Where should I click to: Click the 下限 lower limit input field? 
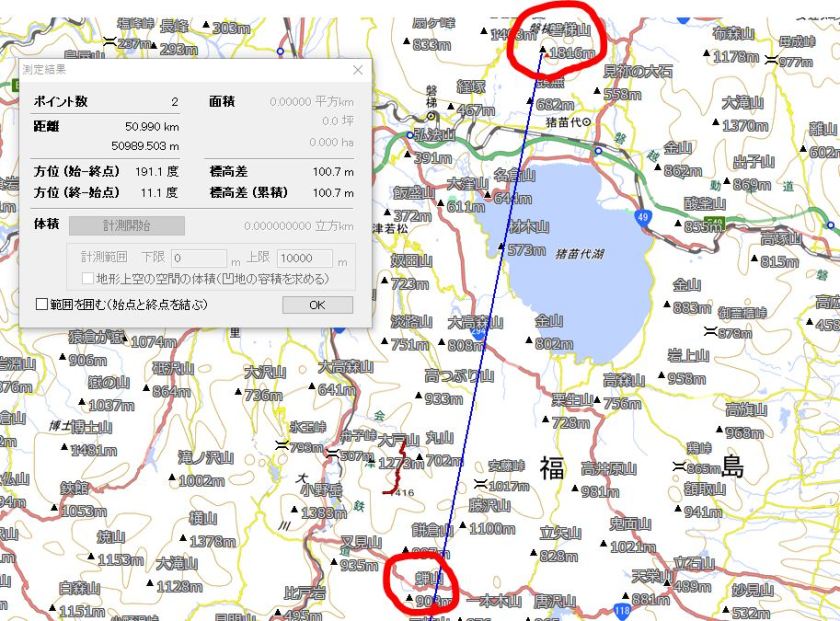(198, 259)
